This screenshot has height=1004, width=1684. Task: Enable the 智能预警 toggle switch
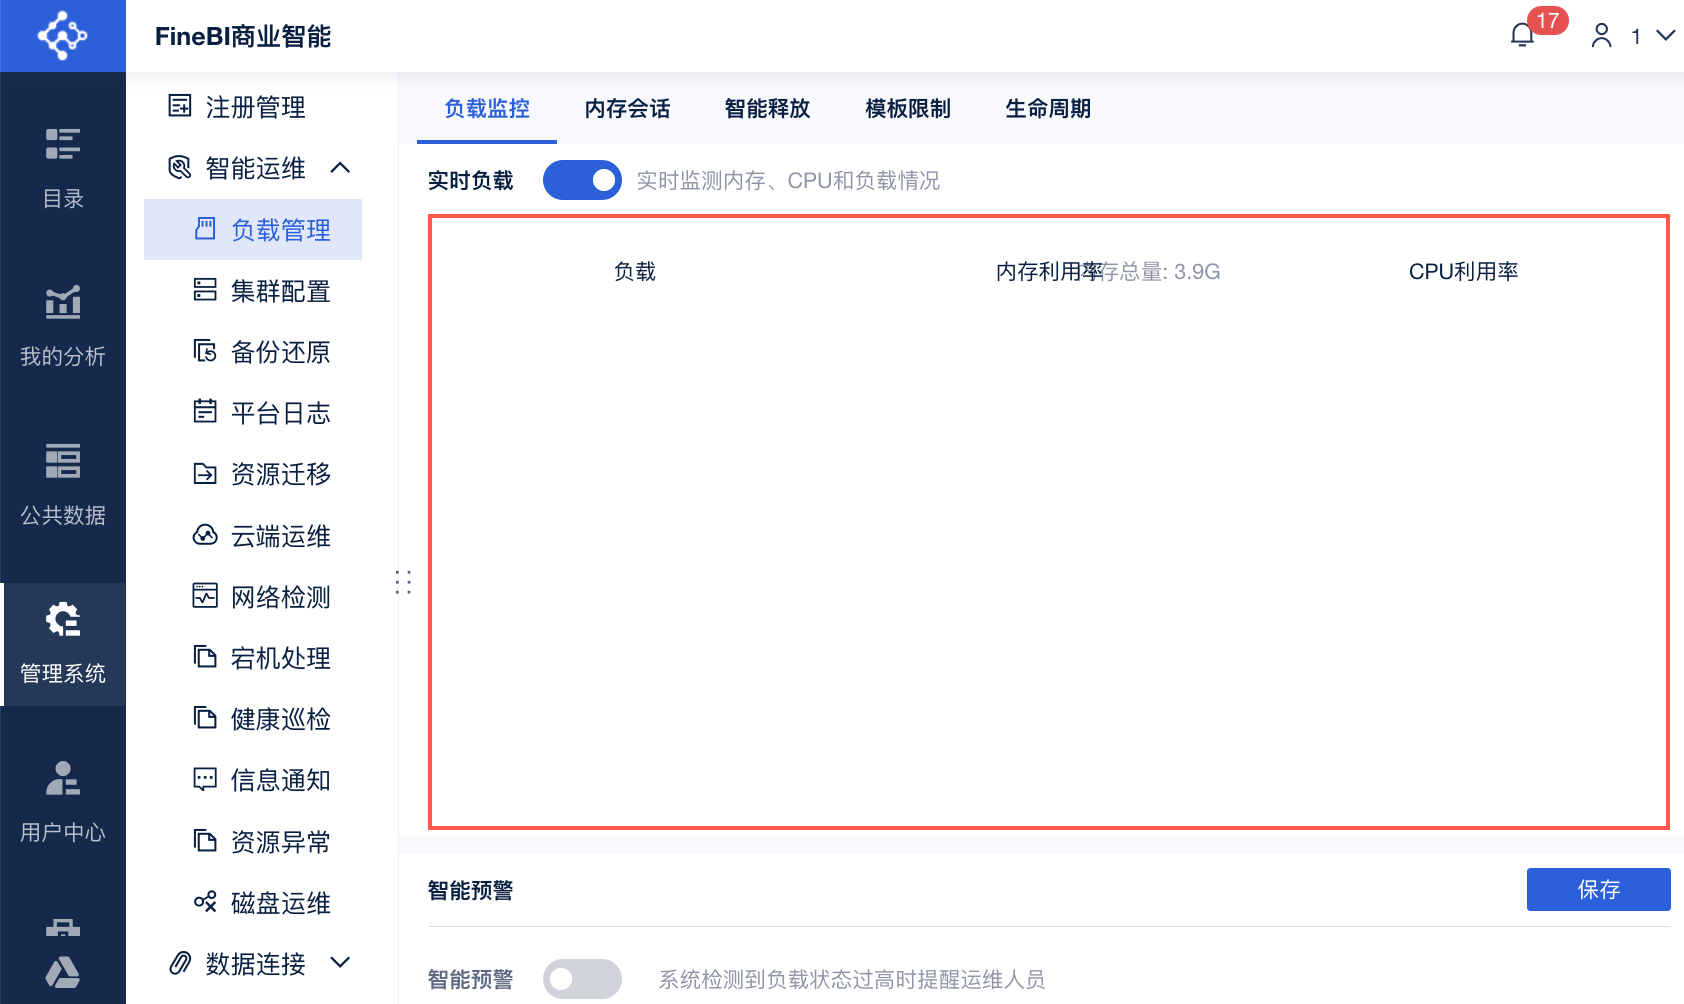click(x=582, y=979)
